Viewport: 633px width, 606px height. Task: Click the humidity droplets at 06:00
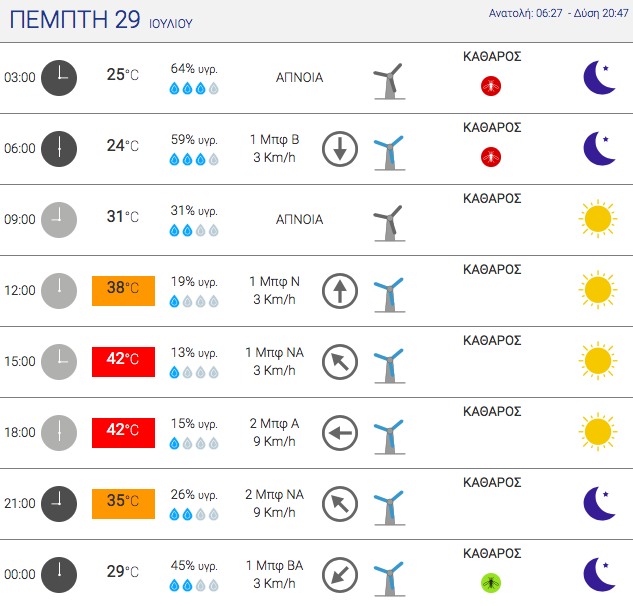(x=194, y=159)
